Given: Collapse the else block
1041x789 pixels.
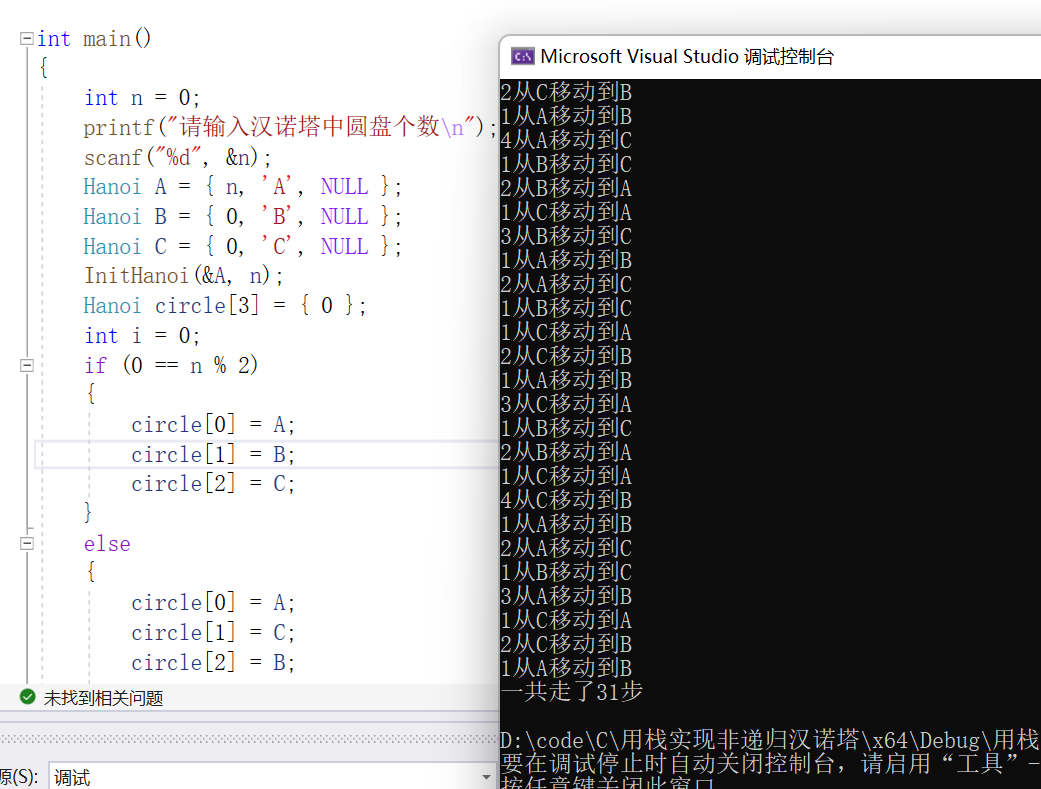Looking at the screenshot, I should 27,543.
